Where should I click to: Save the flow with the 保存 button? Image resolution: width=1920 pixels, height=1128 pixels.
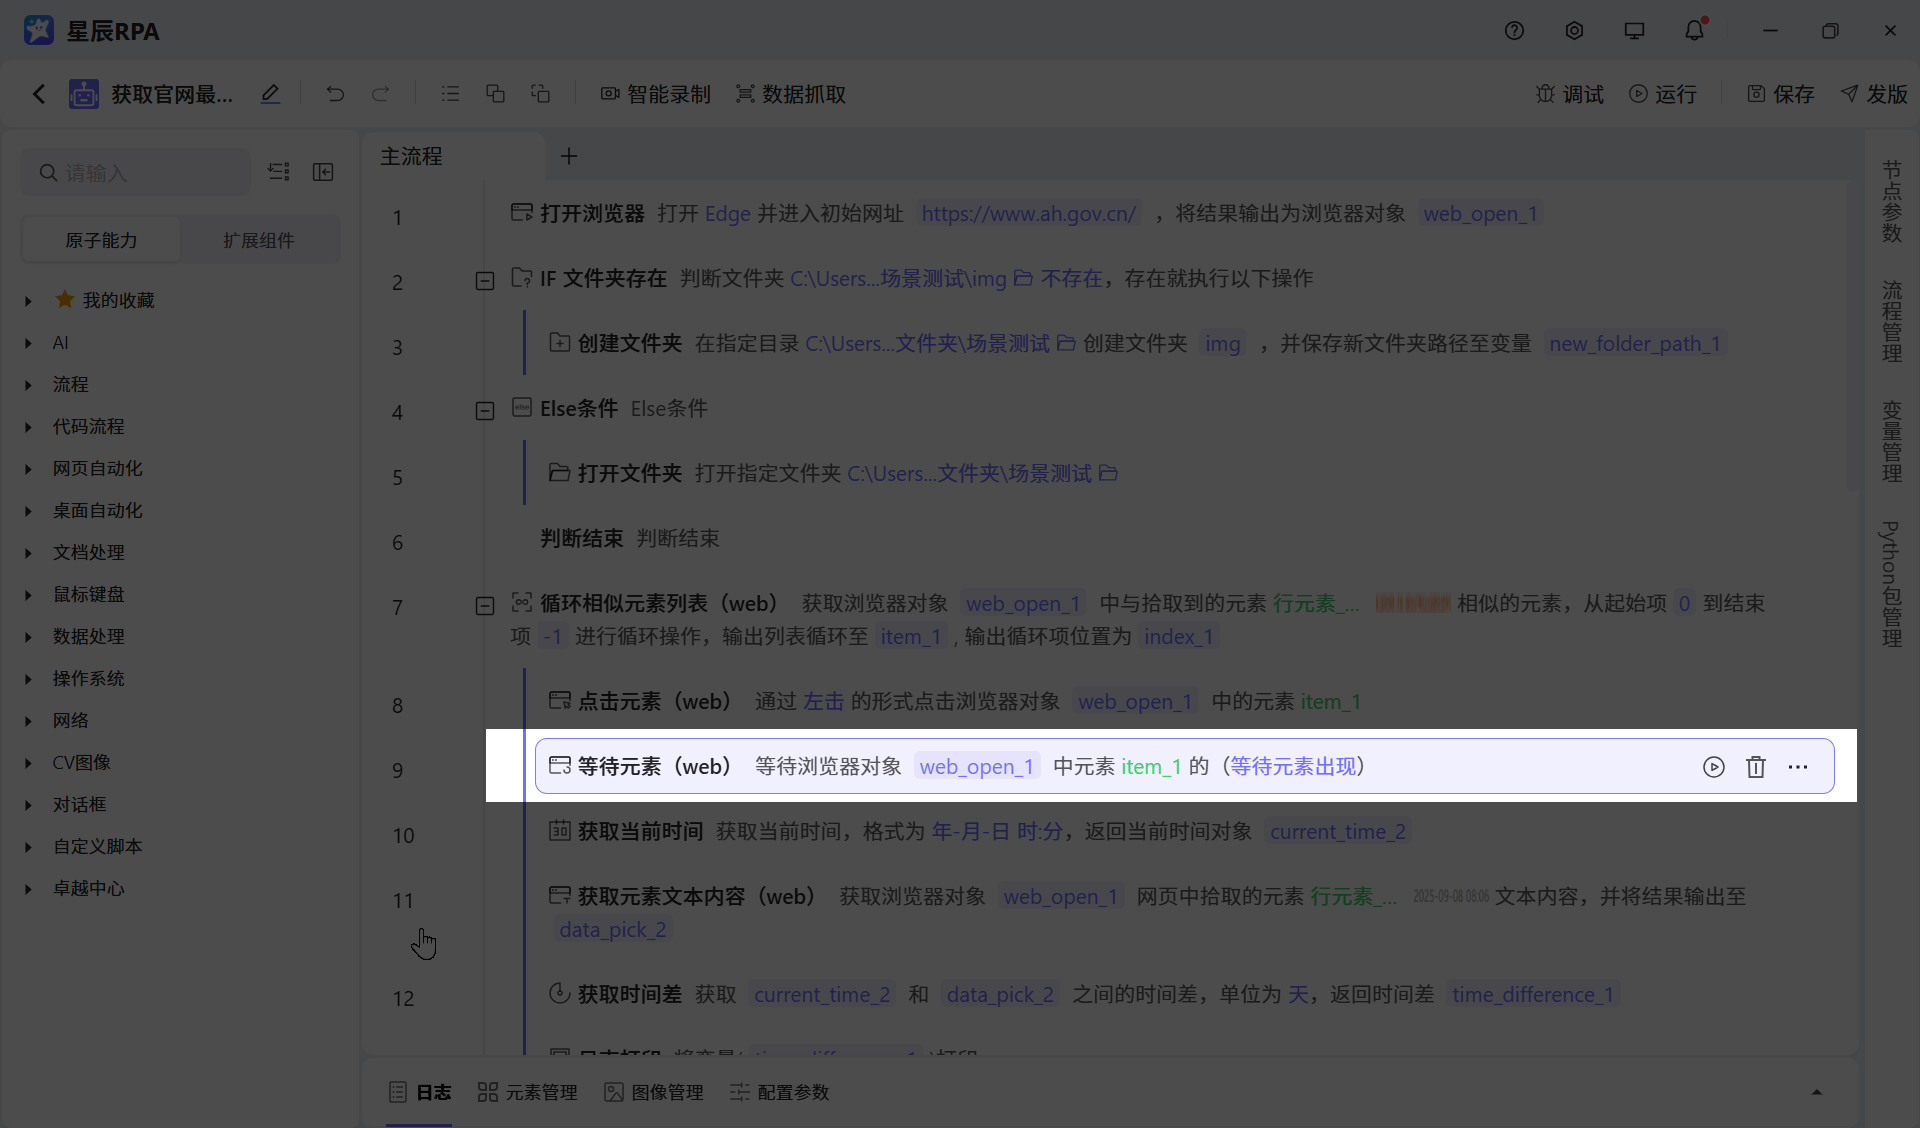click(1781, 93)
